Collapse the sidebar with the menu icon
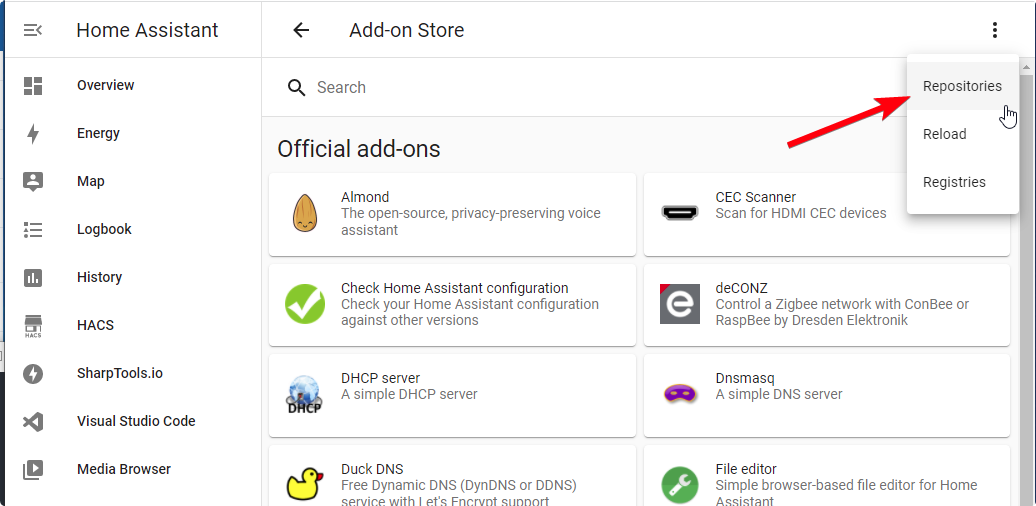 (32, 30)
